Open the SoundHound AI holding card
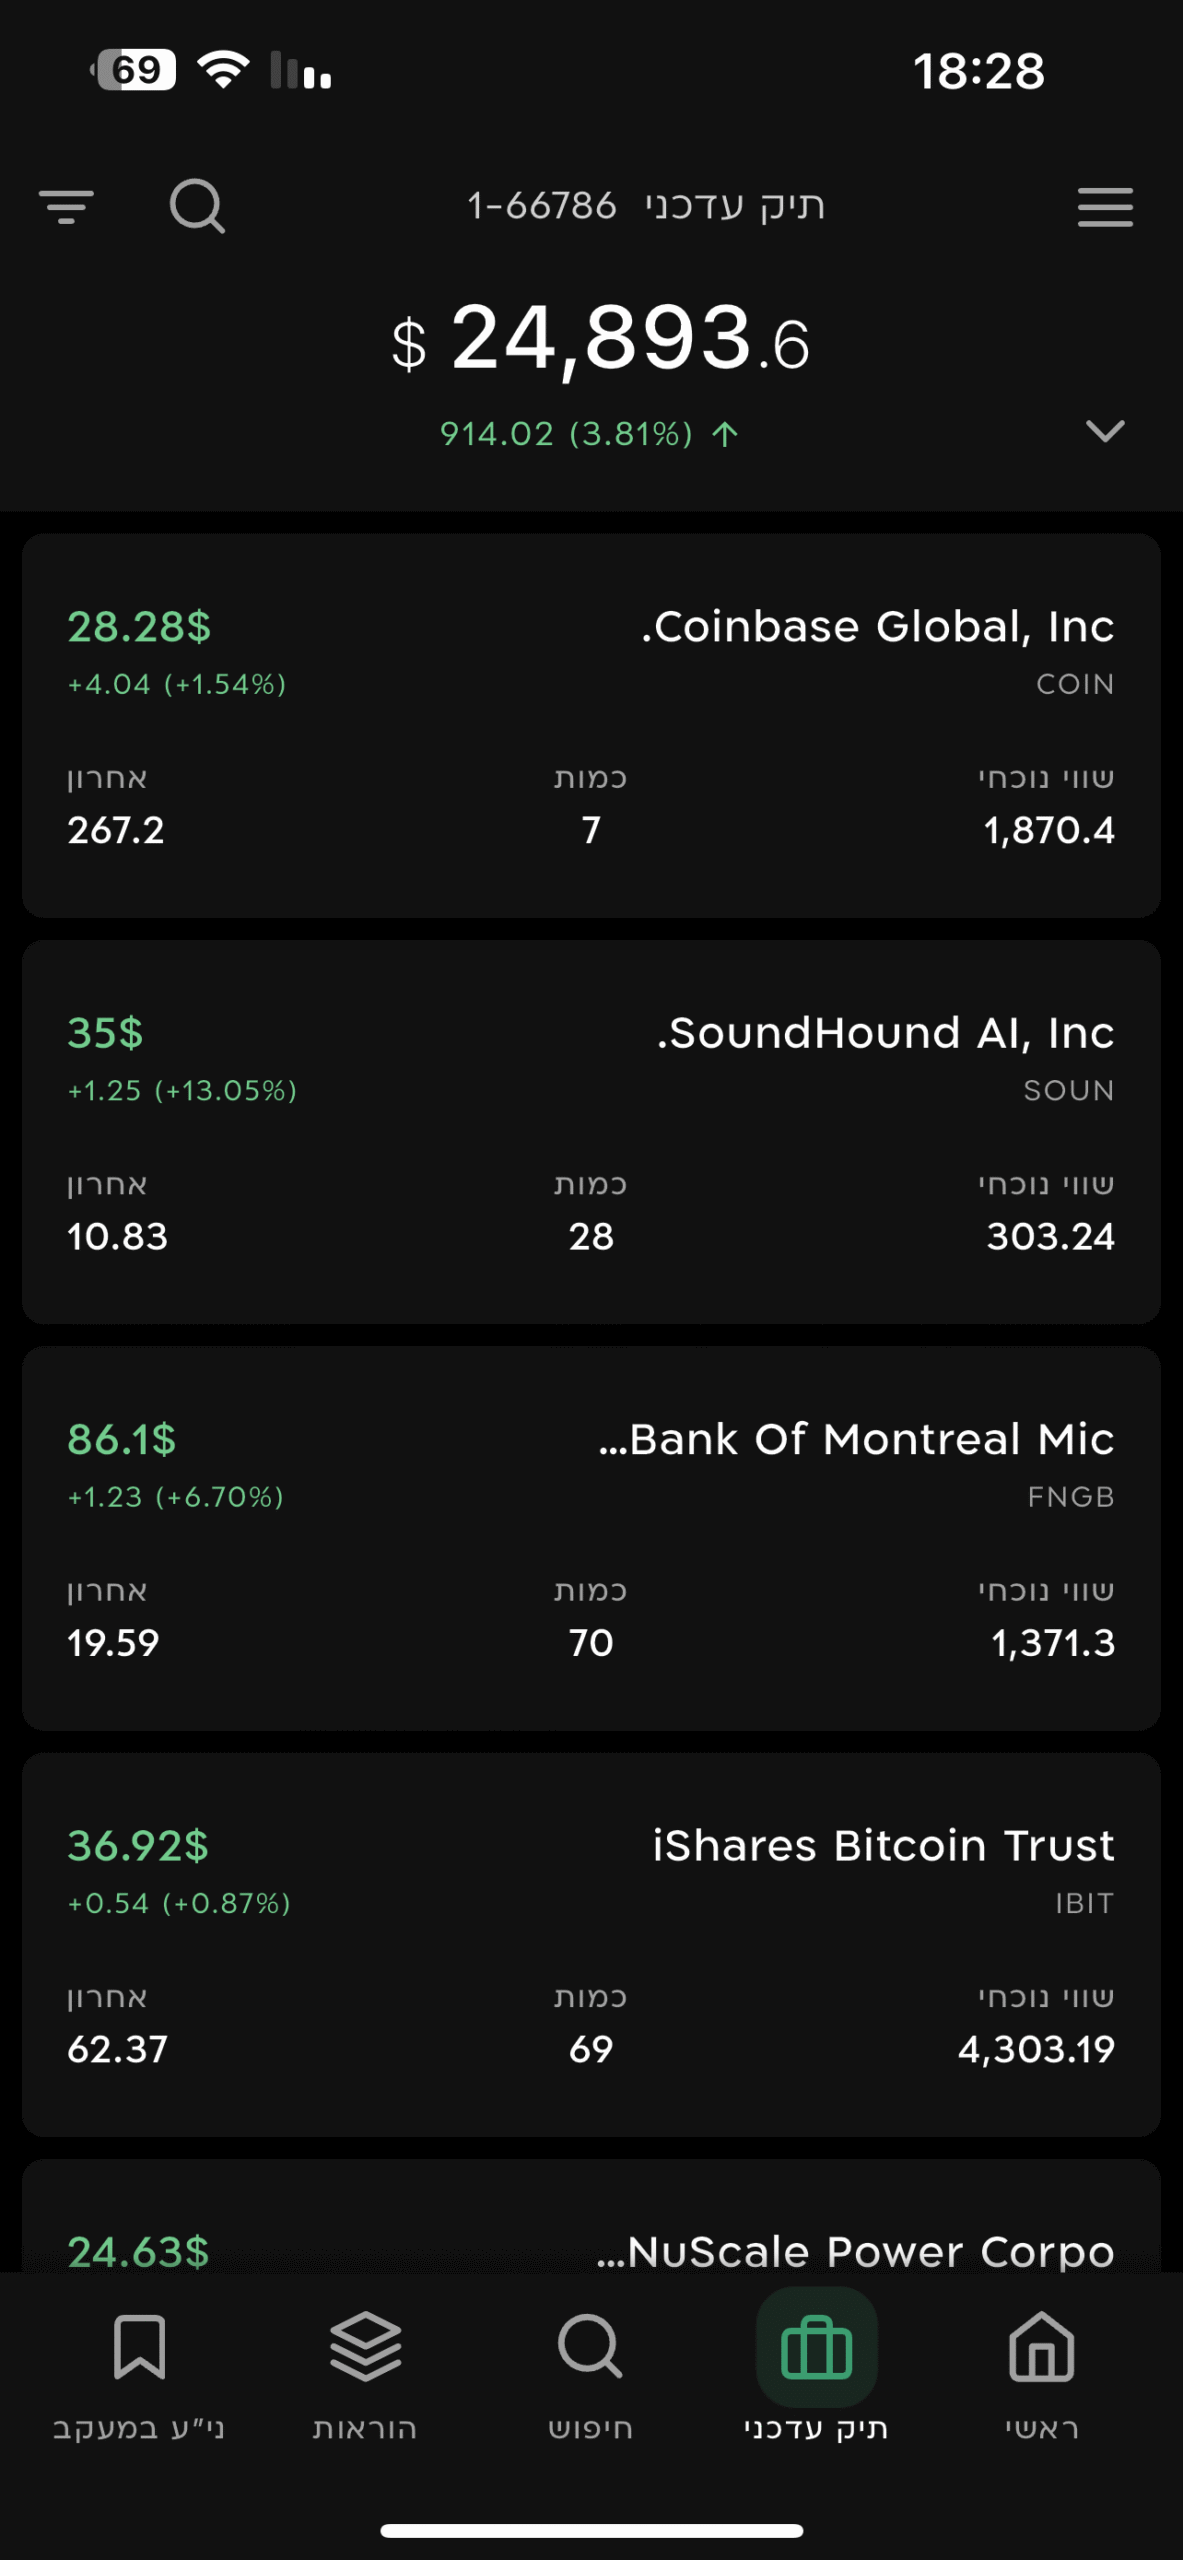The height and width of the screenshot is (2560, 1183). [x=591, y=1131]
